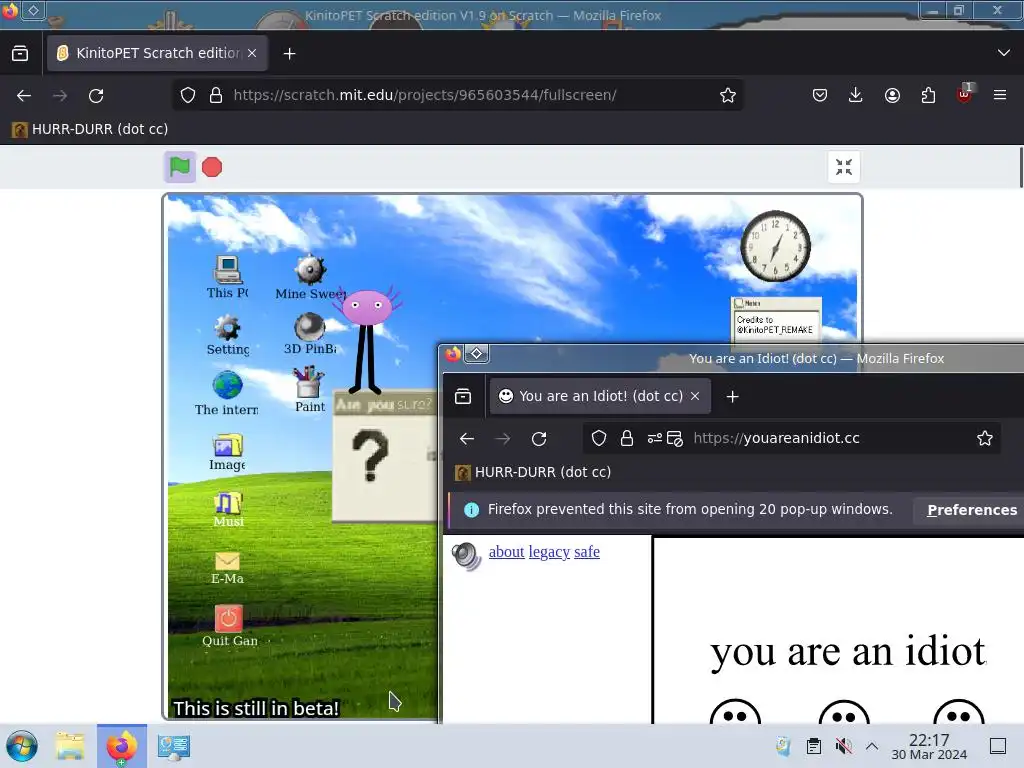Click the forward arrow in the Scratch browser window
Image resolution: width=1024 pixels, height=768 pixels.
(60, 95)
